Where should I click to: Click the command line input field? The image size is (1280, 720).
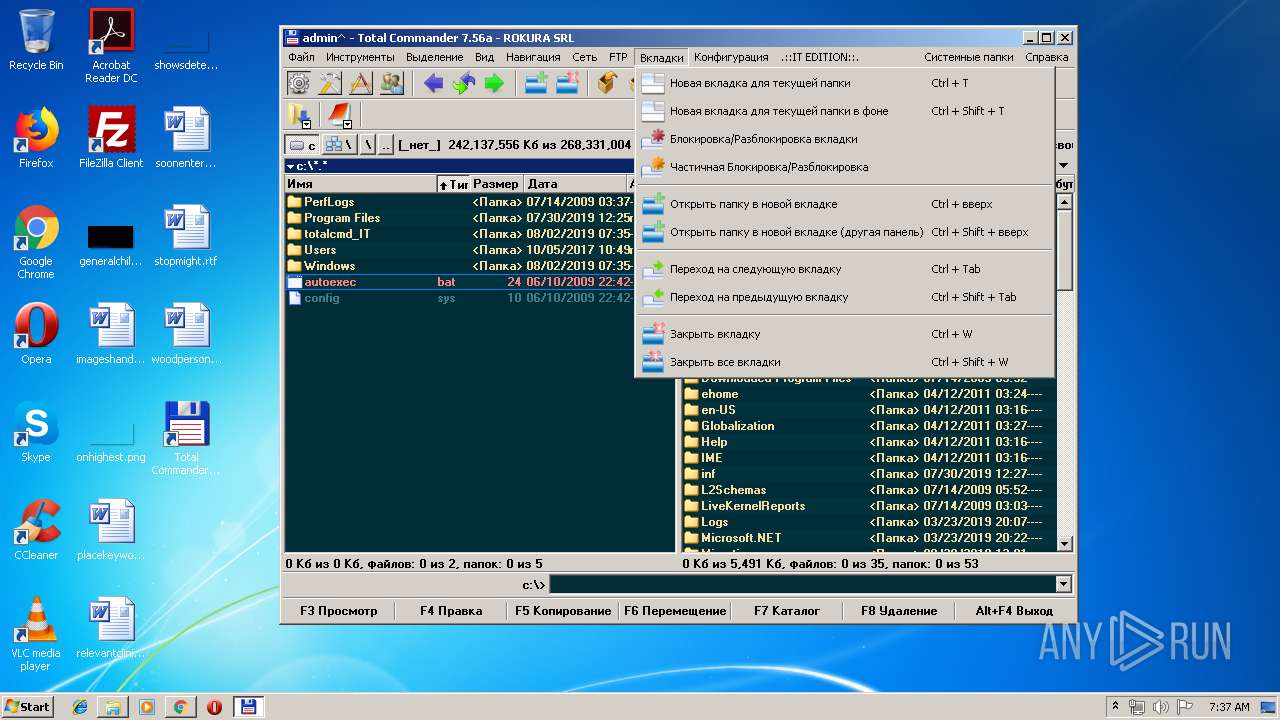pyautogui.click(x=802, y=584)
